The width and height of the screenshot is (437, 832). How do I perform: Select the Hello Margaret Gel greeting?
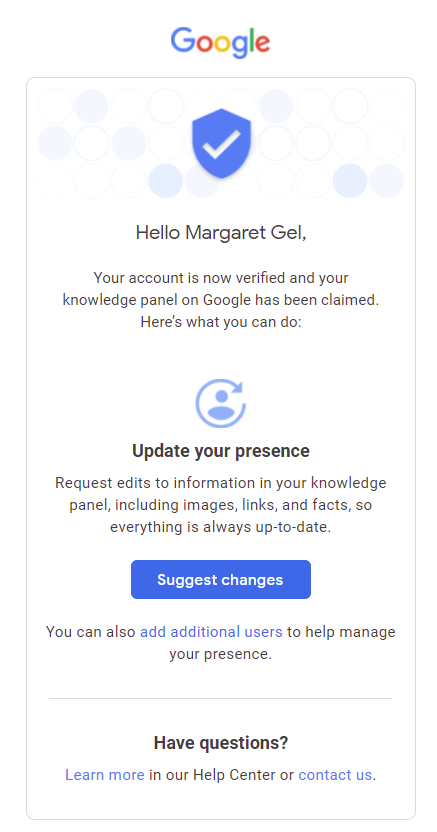(x=221, y=232)
